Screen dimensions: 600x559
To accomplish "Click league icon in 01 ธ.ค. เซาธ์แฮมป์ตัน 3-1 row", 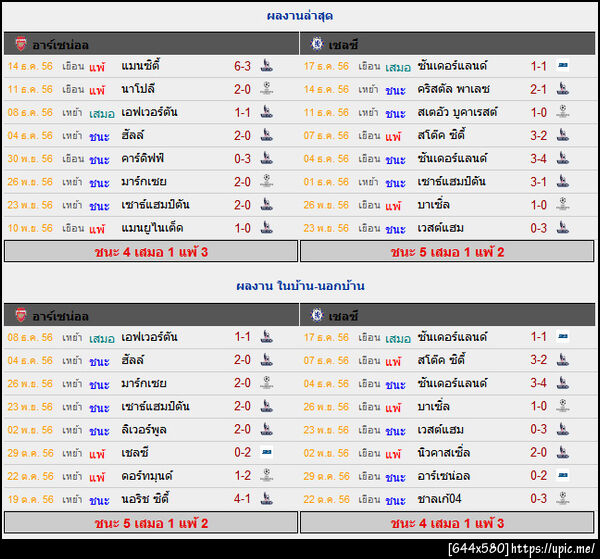I will (x=562, y=181).
